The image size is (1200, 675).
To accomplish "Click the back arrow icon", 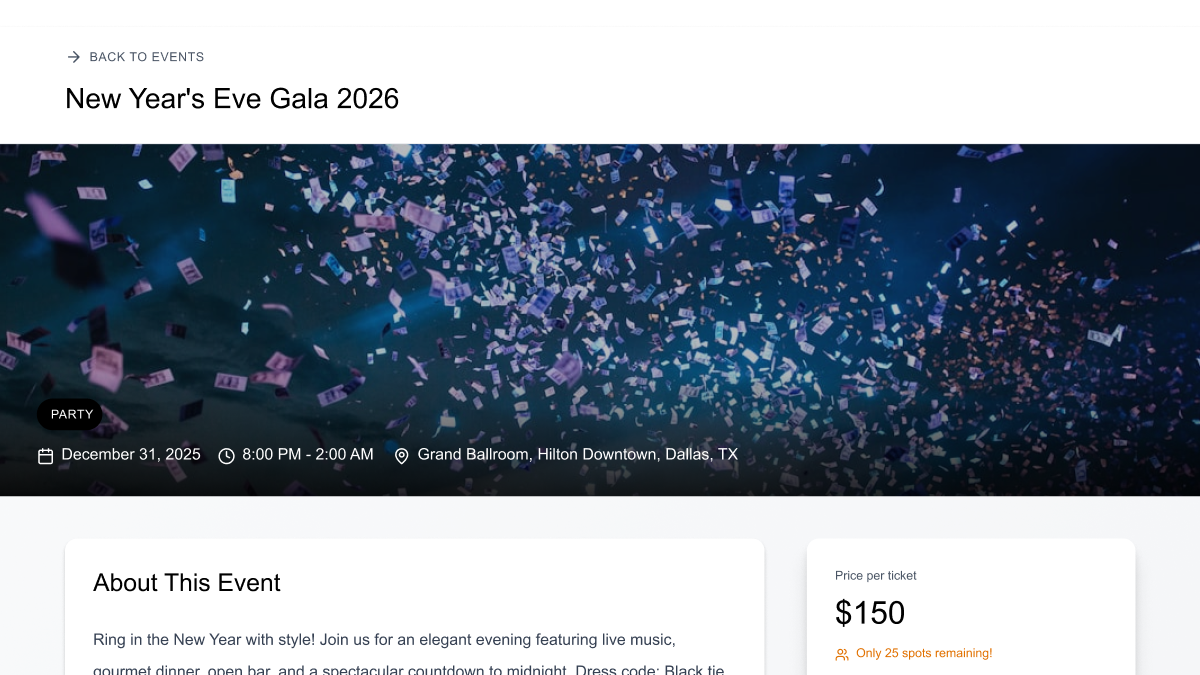I will click(73, 57).
